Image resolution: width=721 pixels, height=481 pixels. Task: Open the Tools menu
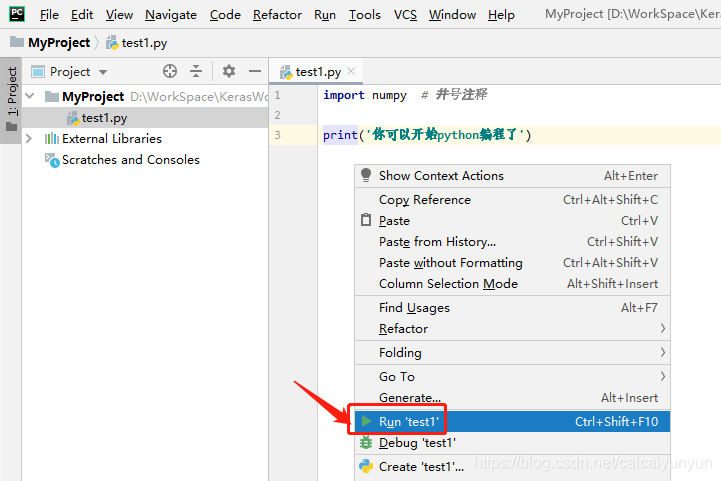pyautogui.click(x=365, y=15)
